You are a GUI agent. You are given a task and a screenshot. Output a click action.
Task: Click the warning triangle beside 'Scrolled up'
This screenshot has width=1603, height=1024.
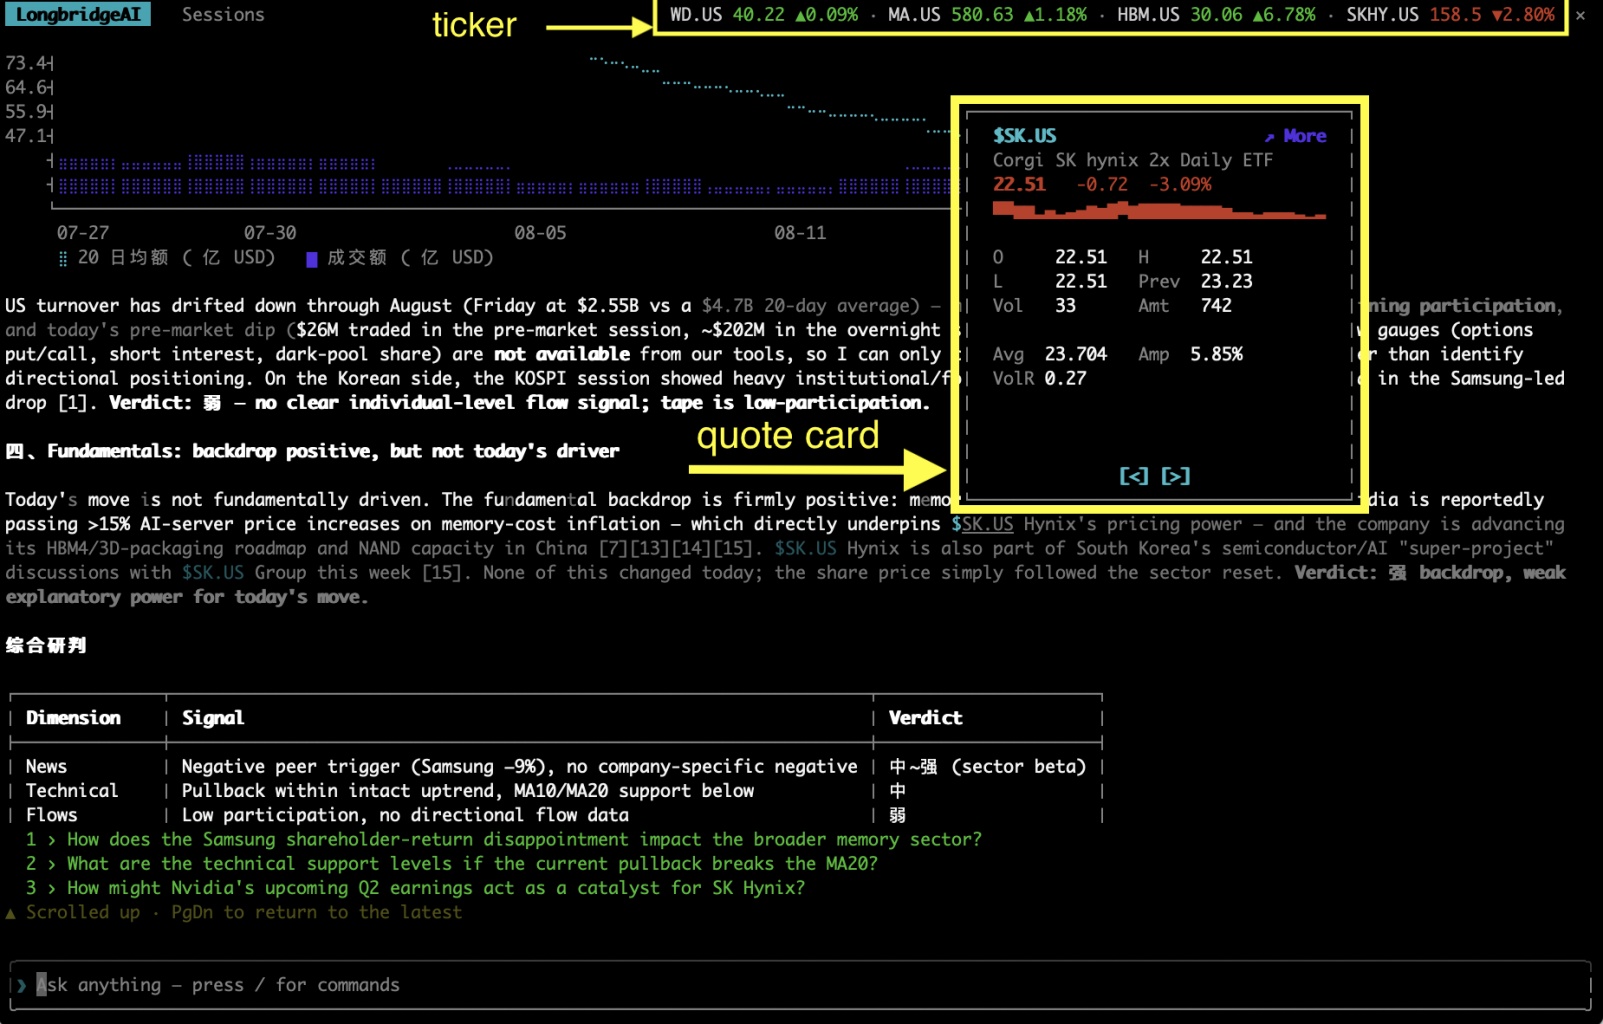point(11,913)
